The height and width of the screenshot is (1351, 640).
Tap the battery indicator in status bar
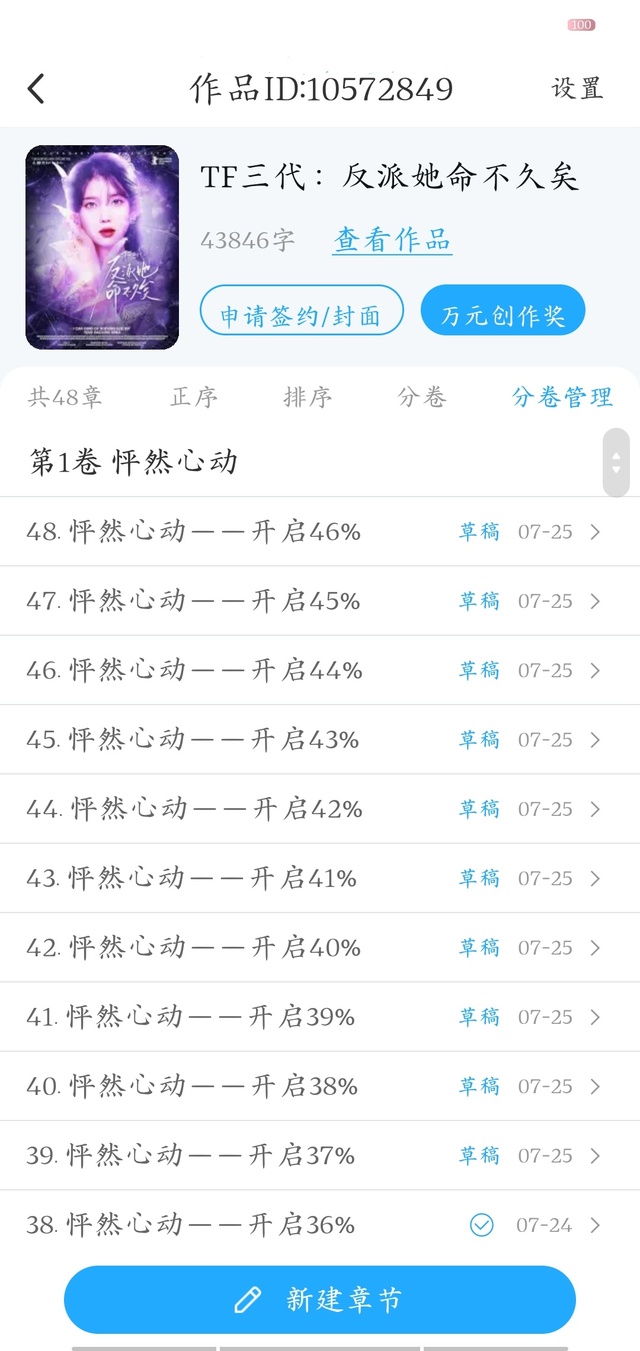[x=581, y=25]
